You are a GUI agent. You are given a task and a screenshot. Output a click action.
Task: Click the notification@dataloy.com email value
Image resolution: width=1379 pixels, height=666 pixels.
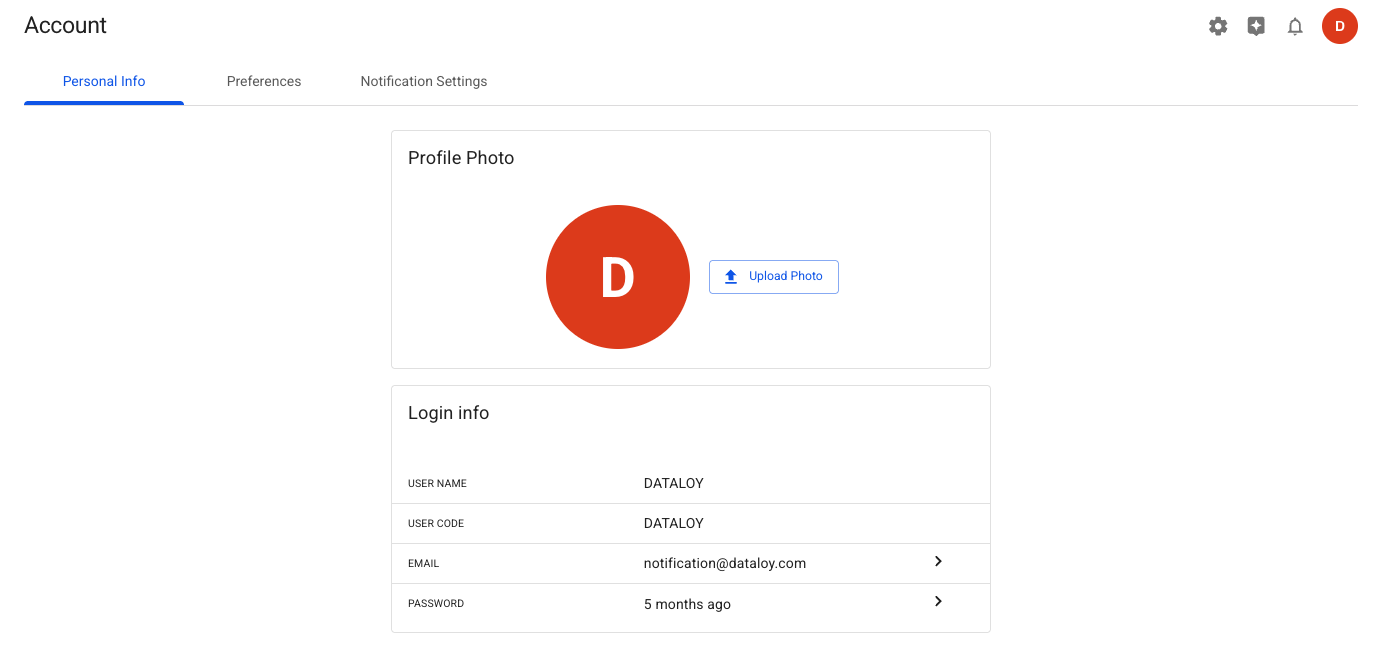(x=725, y=564)
